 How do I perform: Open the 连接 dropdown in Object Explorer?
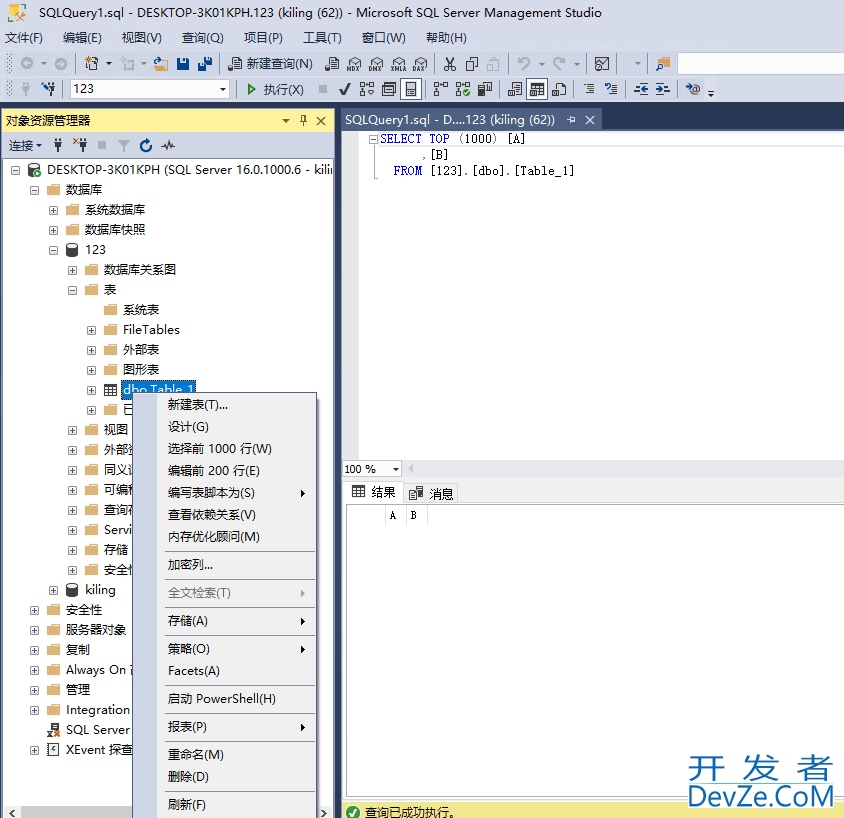25,145
